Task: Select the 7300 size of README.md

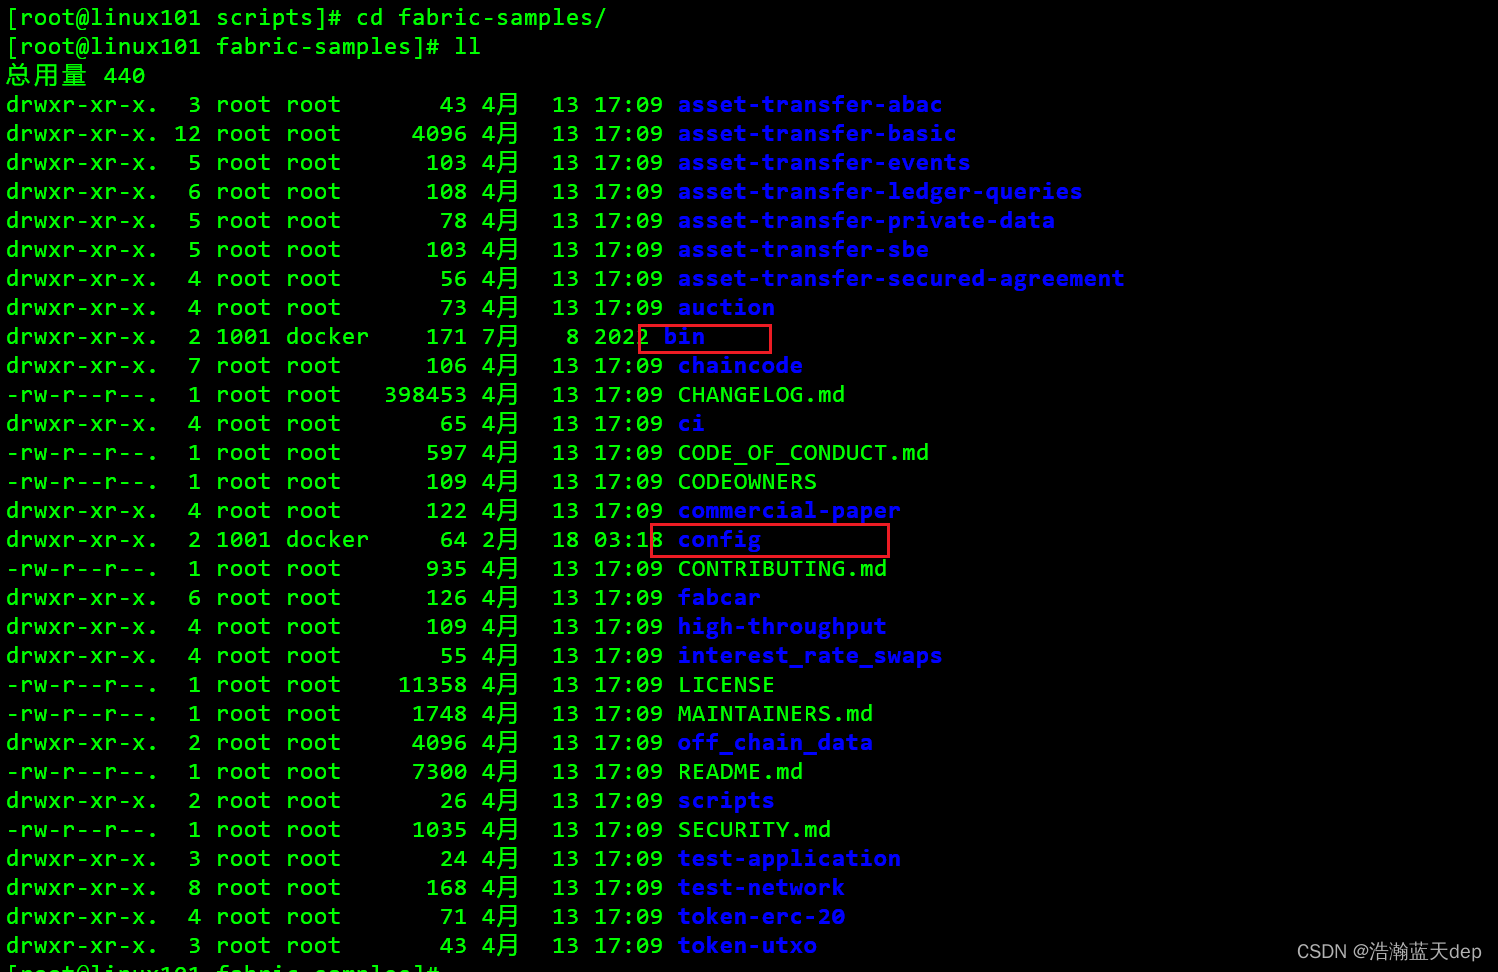Action: pos(439,772)
